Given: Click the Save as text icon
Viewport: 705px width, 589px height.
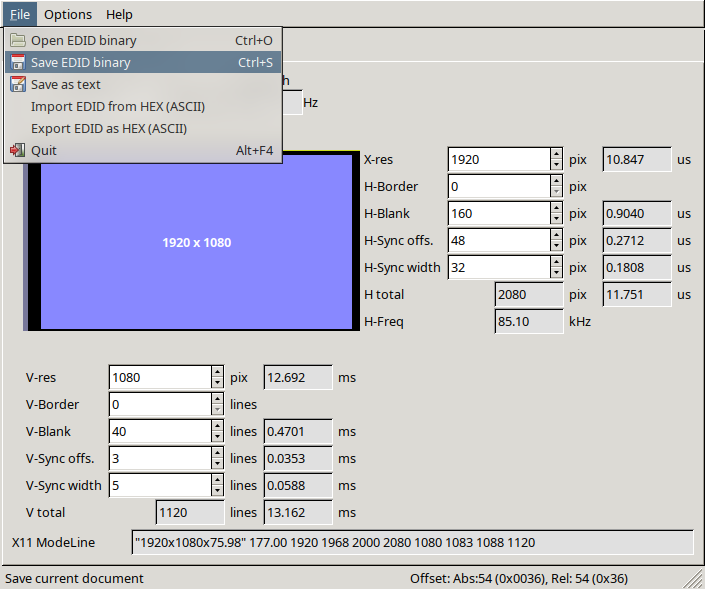Looking at the screenshot, I should coord(18,84).
